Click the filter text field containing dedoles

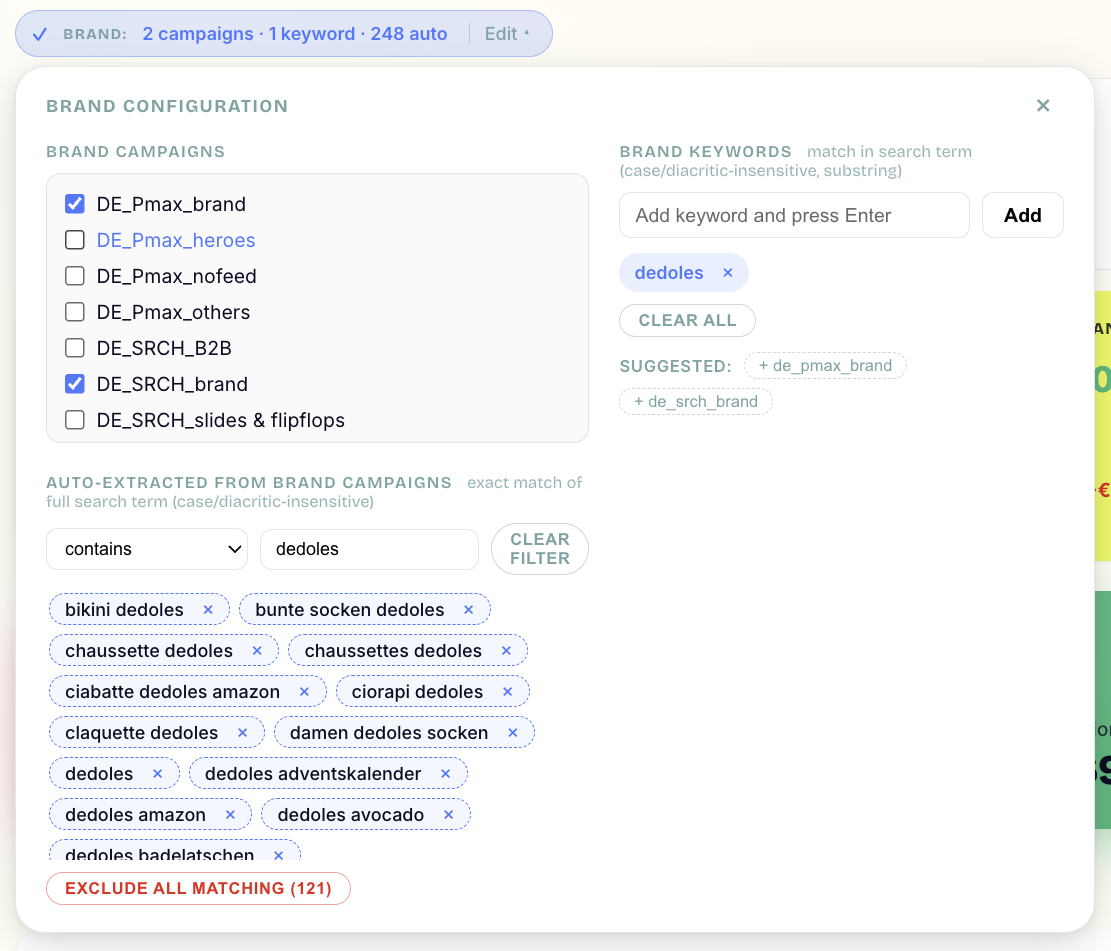(369, 549)
